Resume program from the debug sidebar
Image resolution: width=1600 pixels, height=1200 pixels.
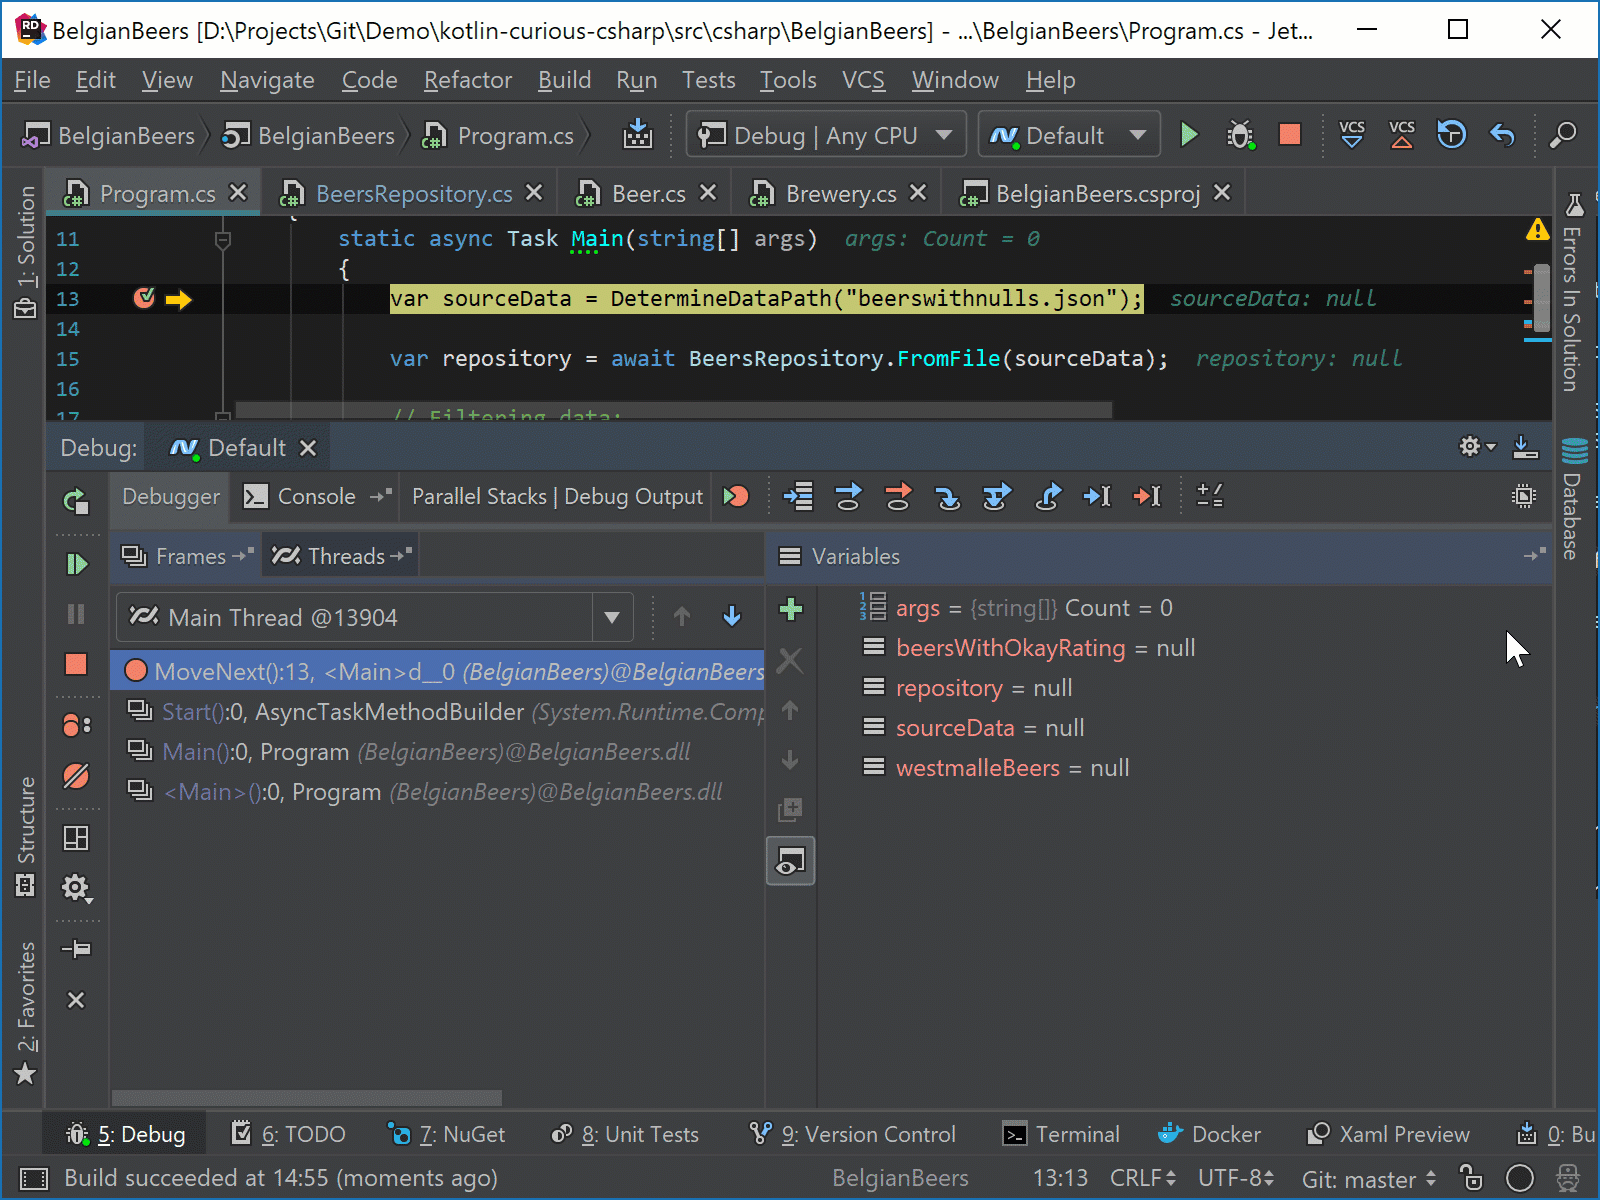tap(76, 564)
